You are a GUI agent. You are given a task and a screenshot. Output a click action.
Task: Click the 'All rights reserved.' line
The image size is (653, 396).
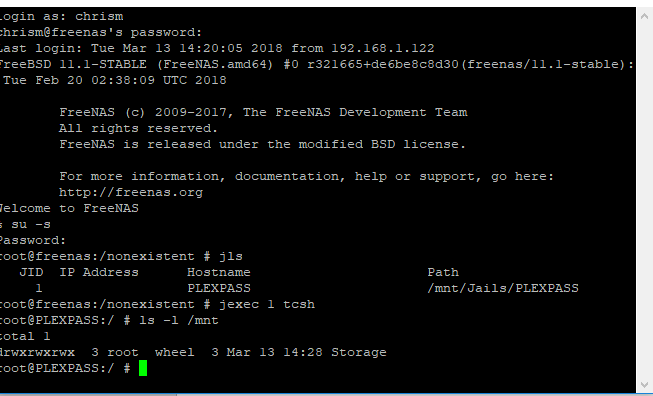pyautogui.click(x=138, y=128)
